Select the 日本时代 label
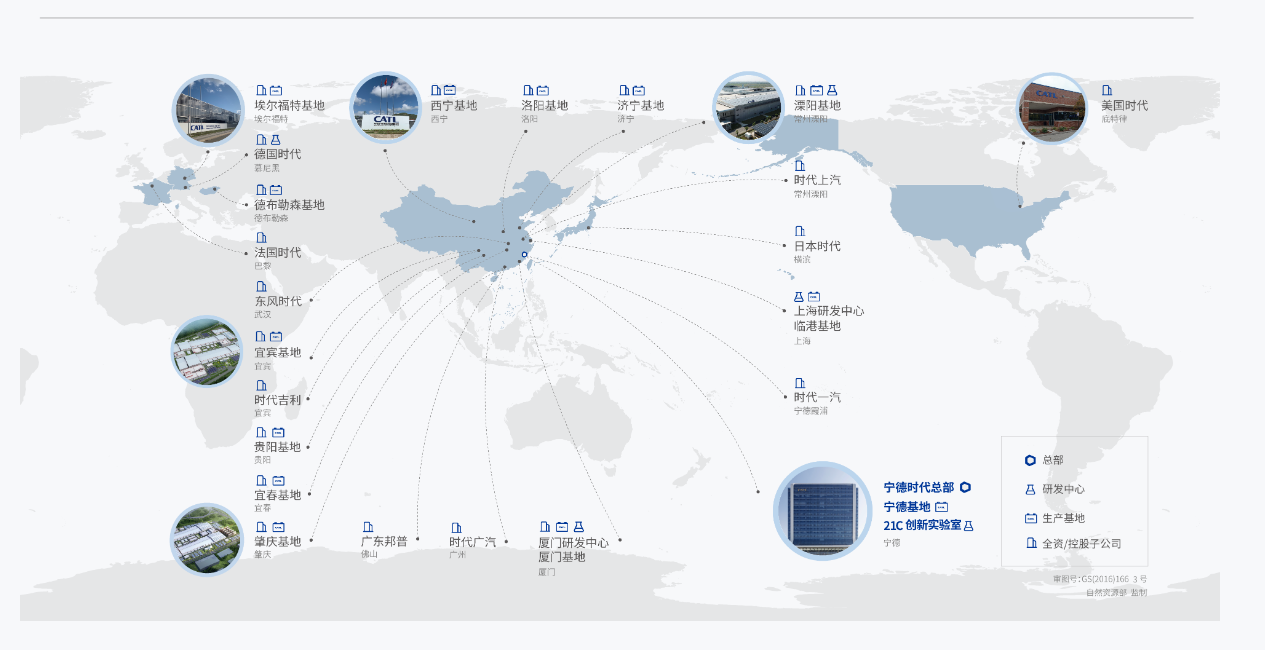 [817, 246]
